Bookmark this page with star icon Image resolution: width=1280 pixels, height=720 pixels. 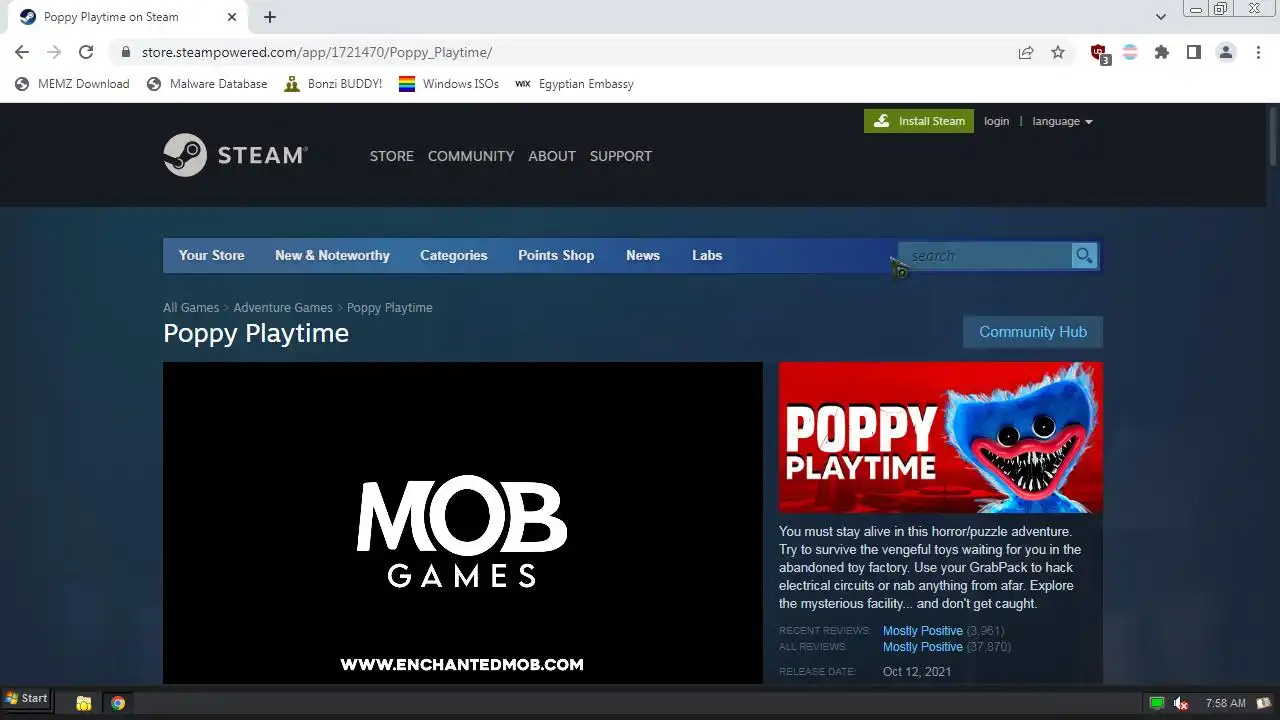(x=1058, y=52)
